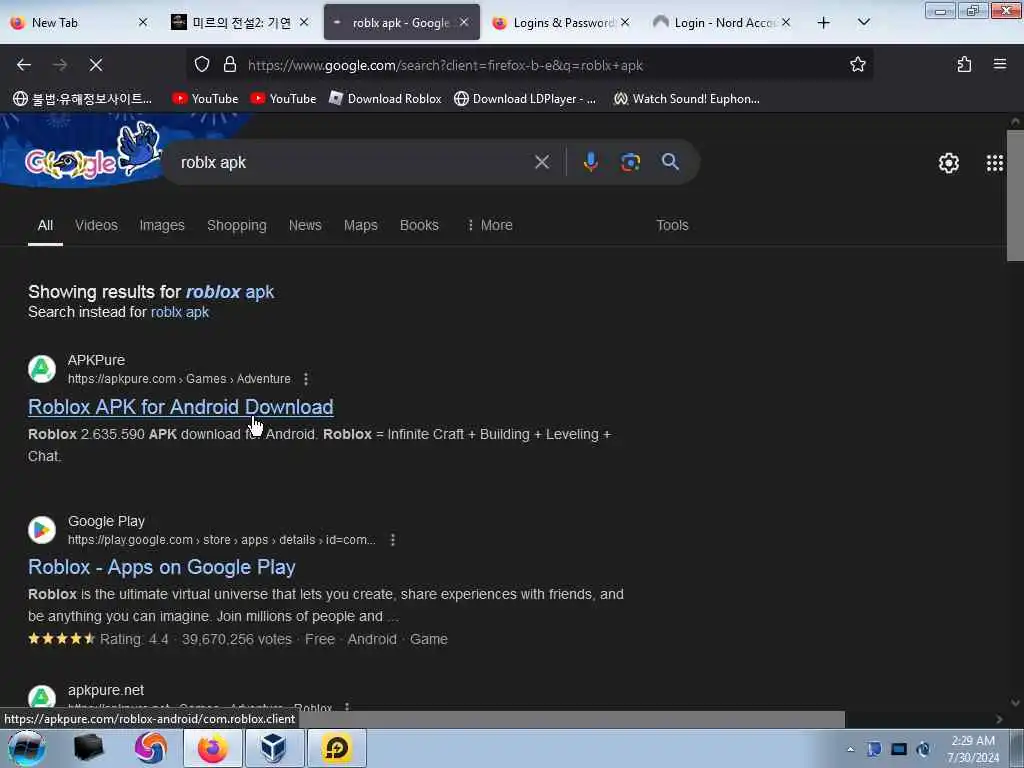
Task: Open Google quick settings gear
Action: [x=948, y=163]
